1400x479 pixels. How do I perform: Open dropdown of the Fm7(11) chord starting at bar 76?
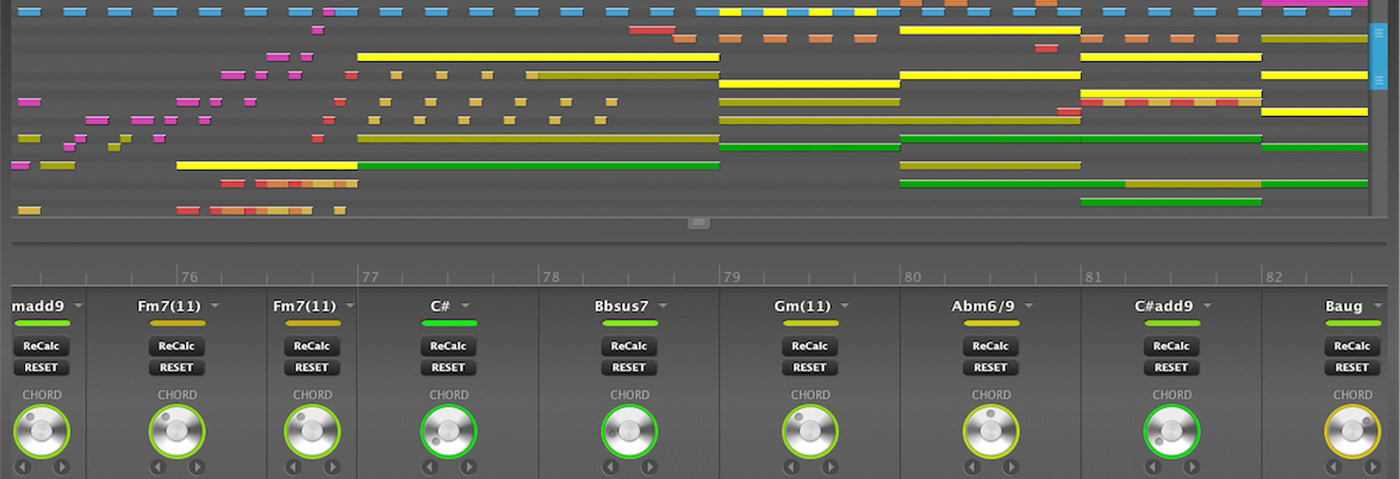click(x=214, y=306)
